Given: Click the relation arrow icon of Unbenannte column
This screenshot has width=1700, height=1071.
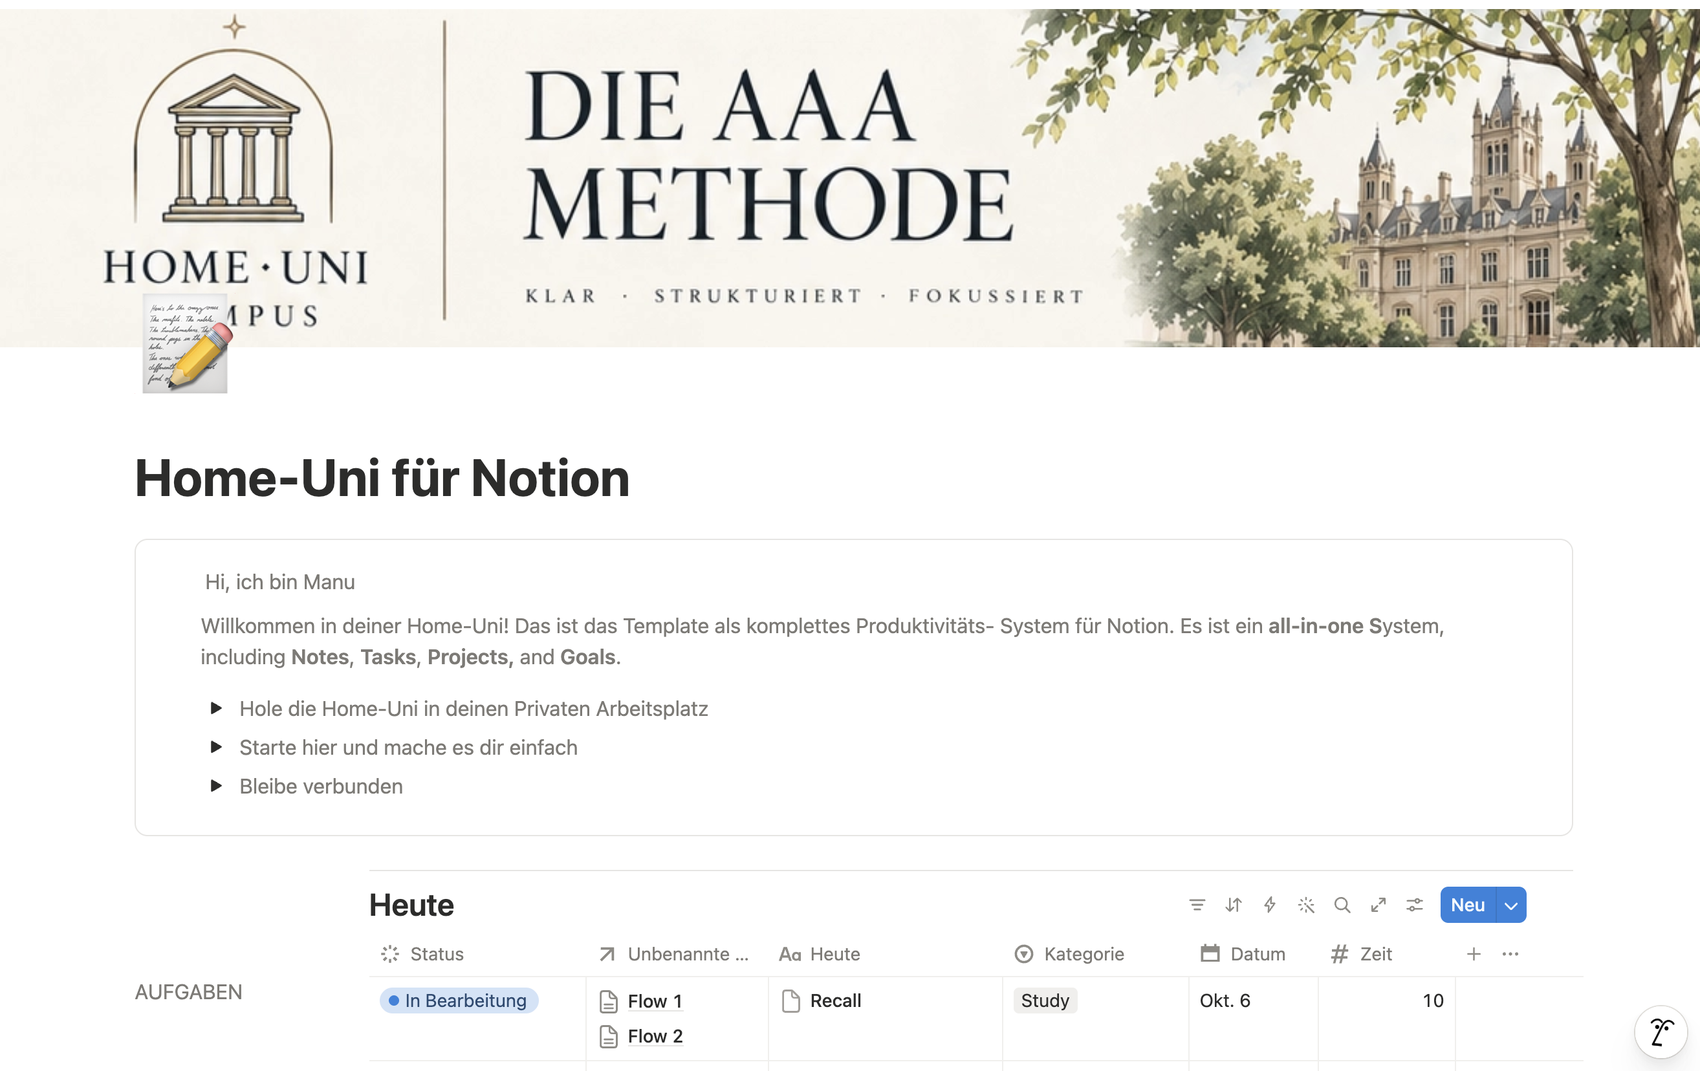Looking at the screenshot, I should click(x=607, y=954).
